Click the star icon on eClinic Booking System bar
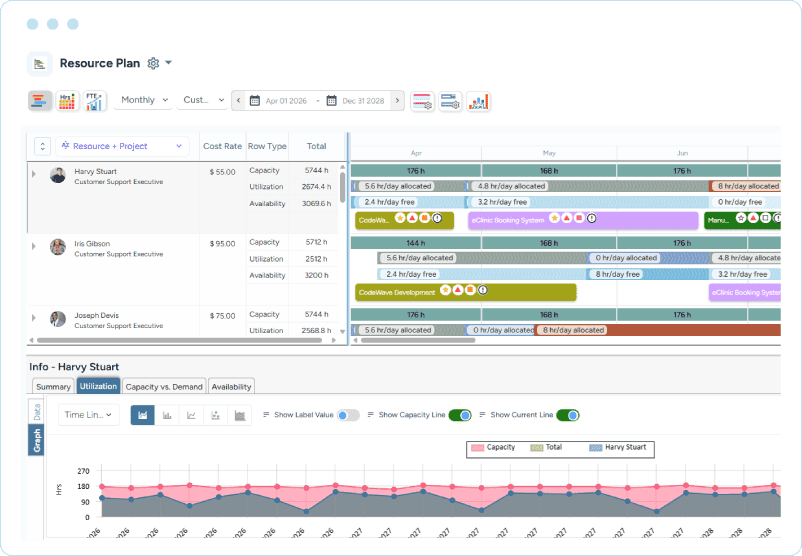The height and width of the screenshot is (556, 802). pos(554,218)
